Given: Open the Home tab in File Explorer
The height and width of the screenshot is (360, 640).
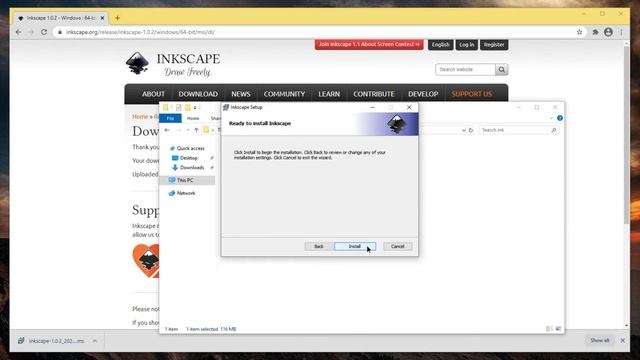Looking at the screenshot, I should click(x=193, y=118).
